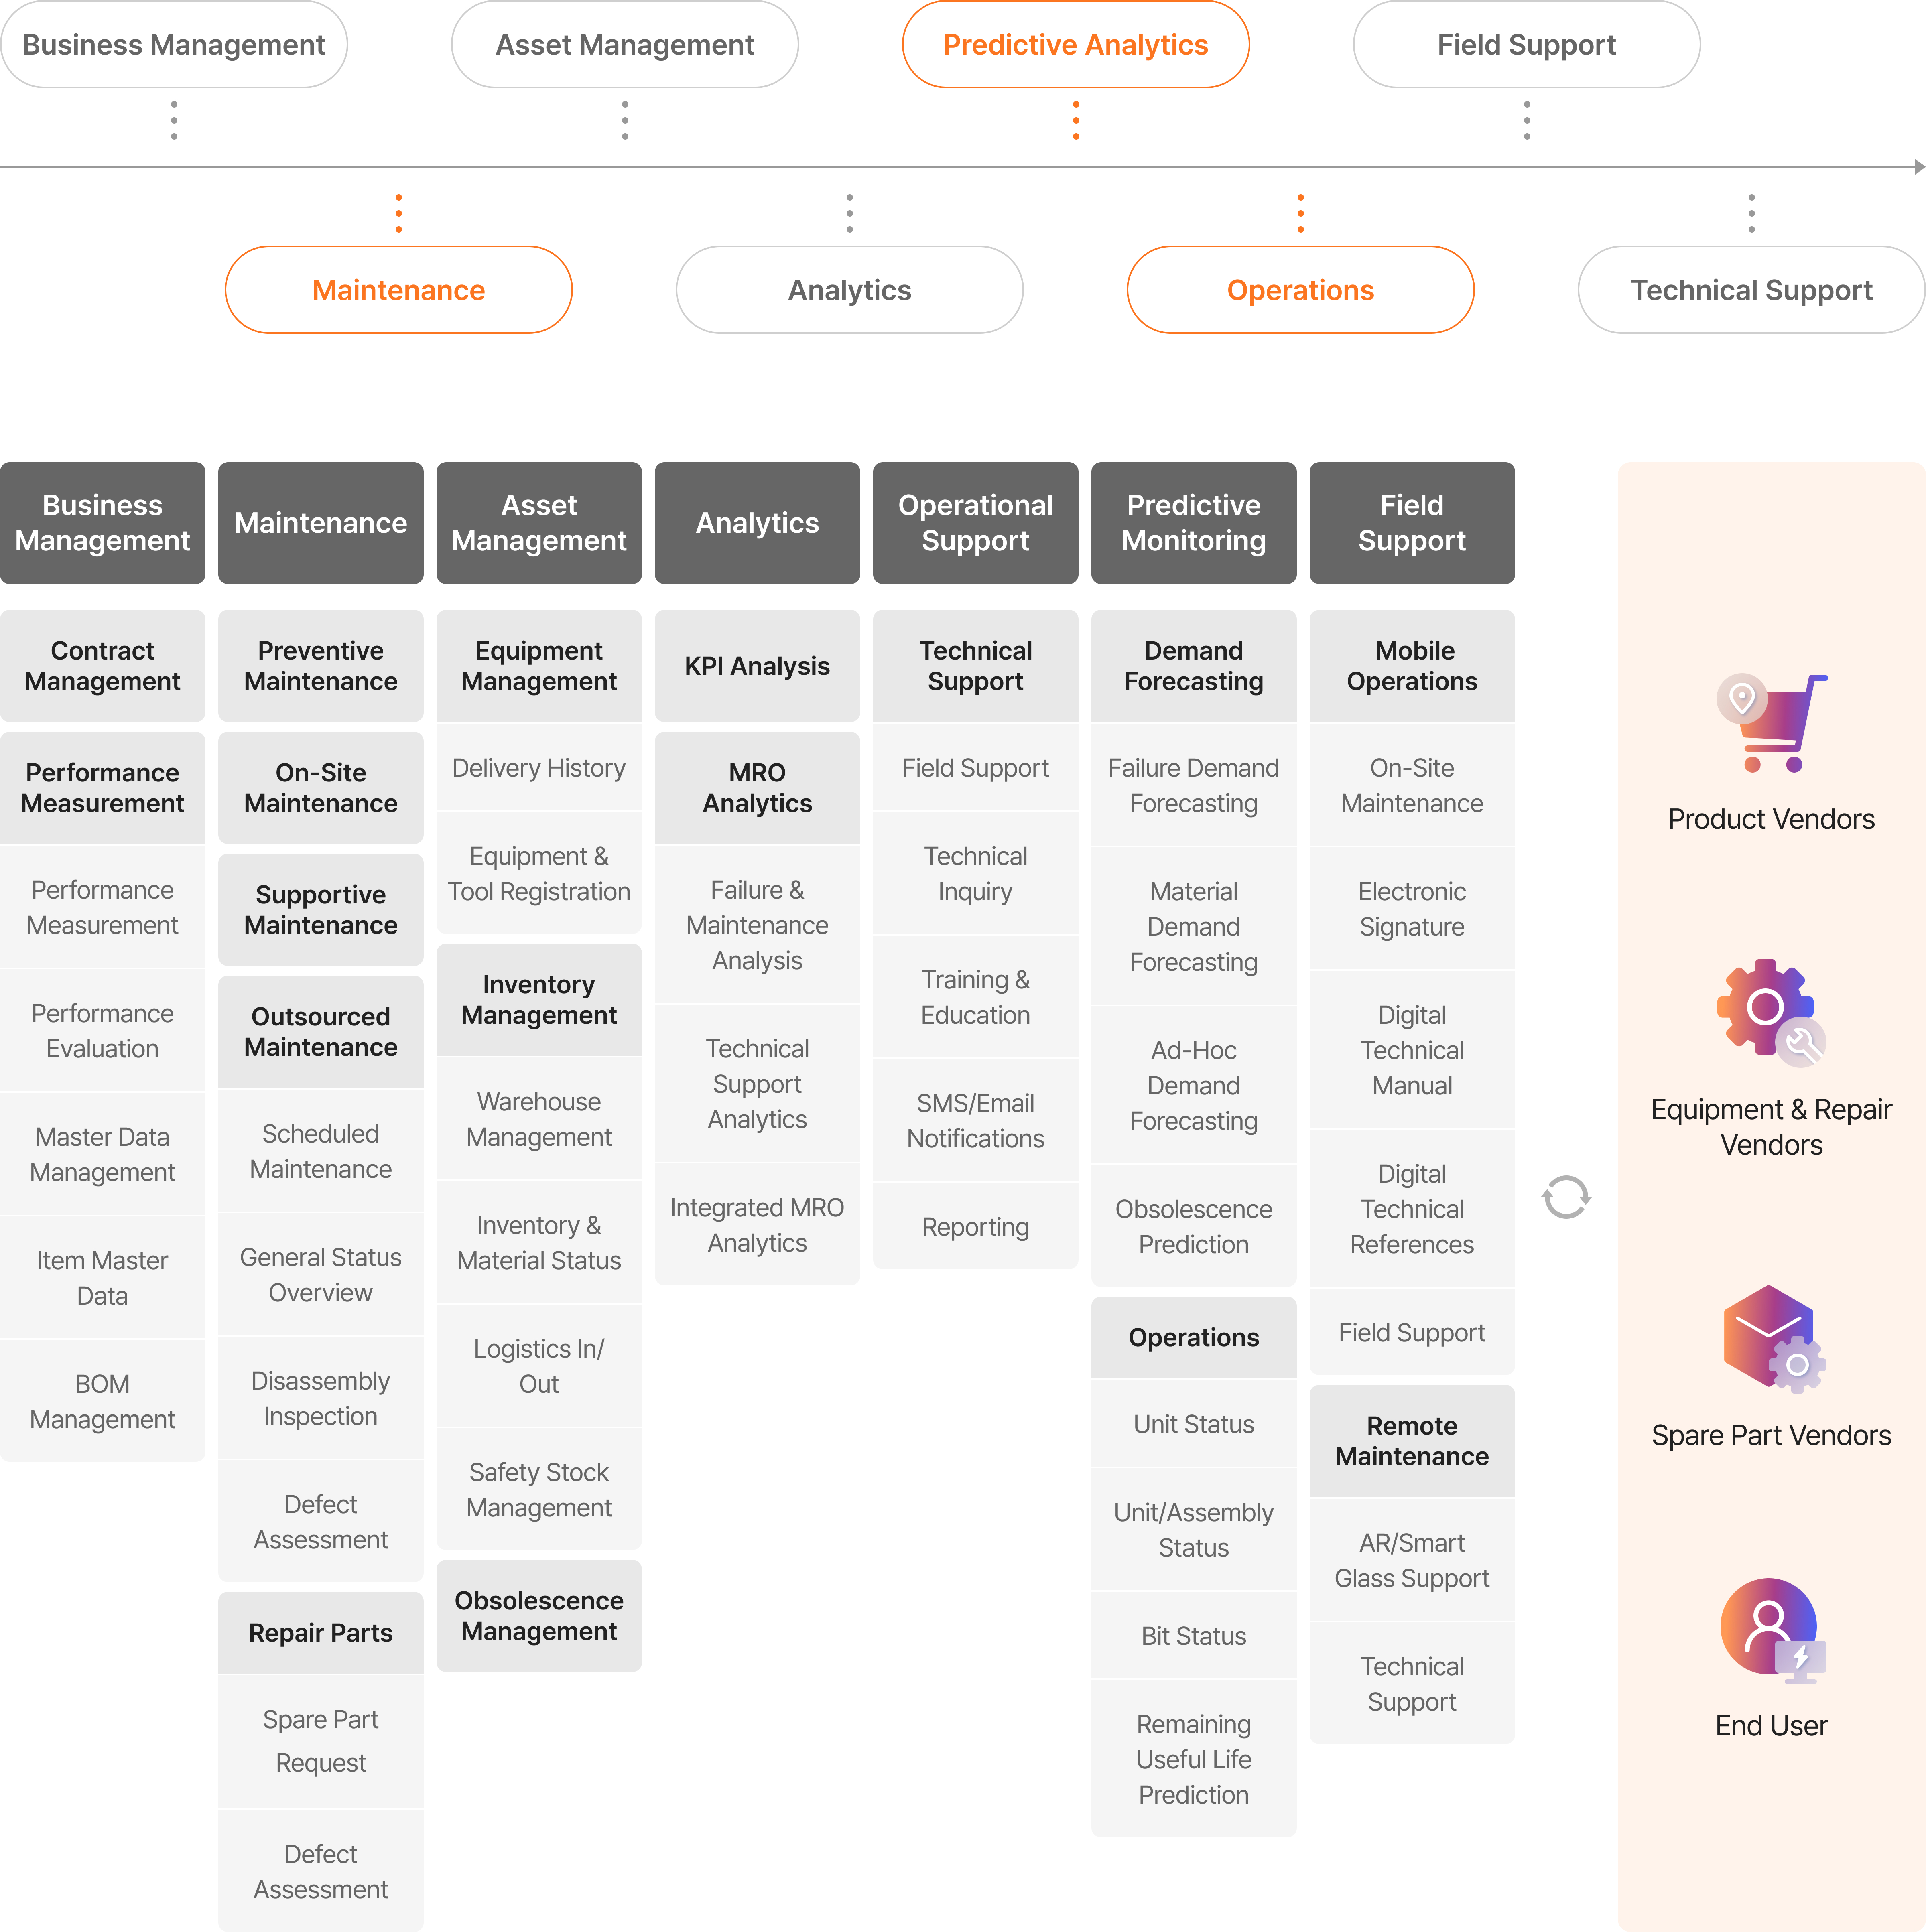Open the Operations pill tab
Image resolution: width=1926 pixels, height=1932 pixels.
pyautogui.click(x=1300, y=290)
